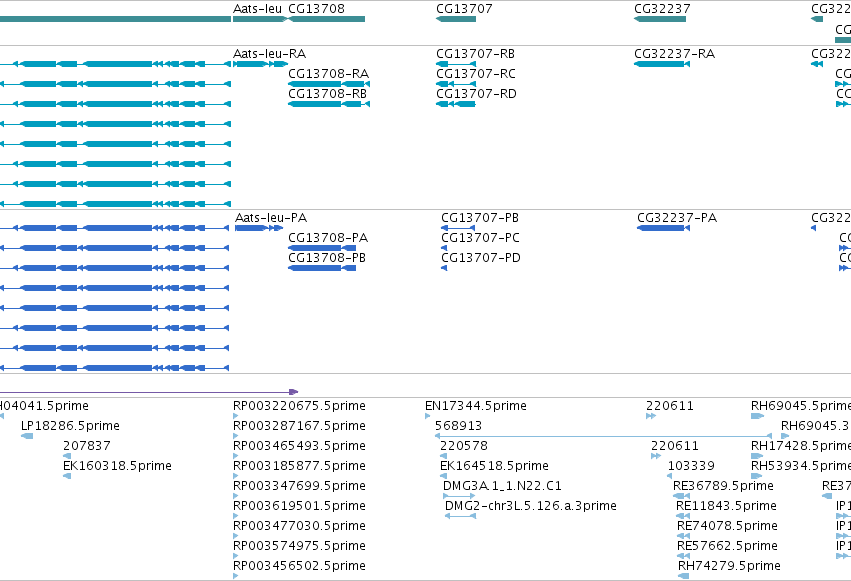The width and height of the screenshot is (851, 581).
Task: Click the CG13707 gene feature bar
Action: [x=456, y=19]
